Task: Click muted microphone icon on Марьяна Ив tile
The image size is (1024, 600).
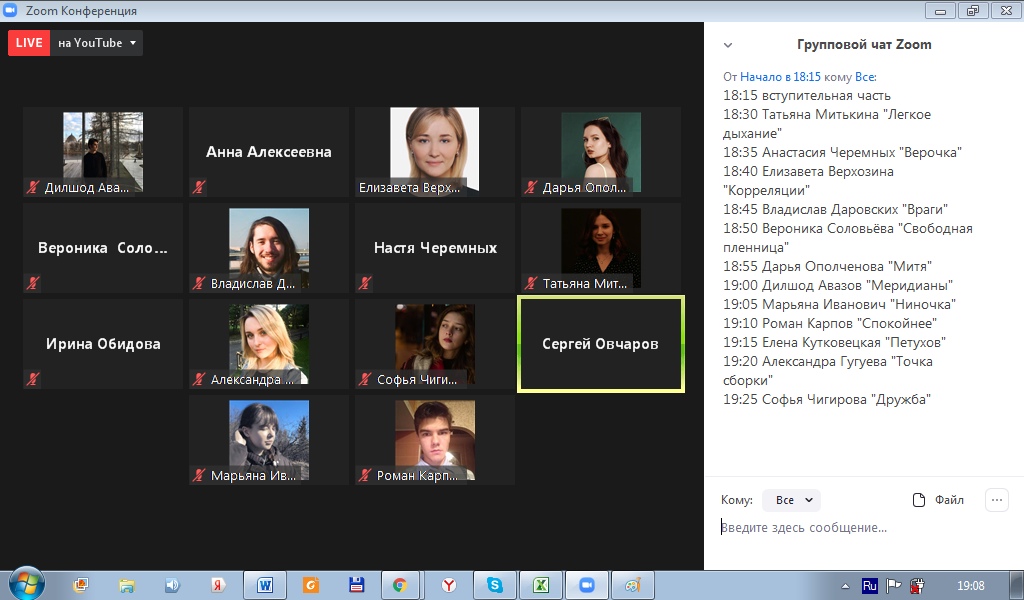Action: click(x=199, y=475)
